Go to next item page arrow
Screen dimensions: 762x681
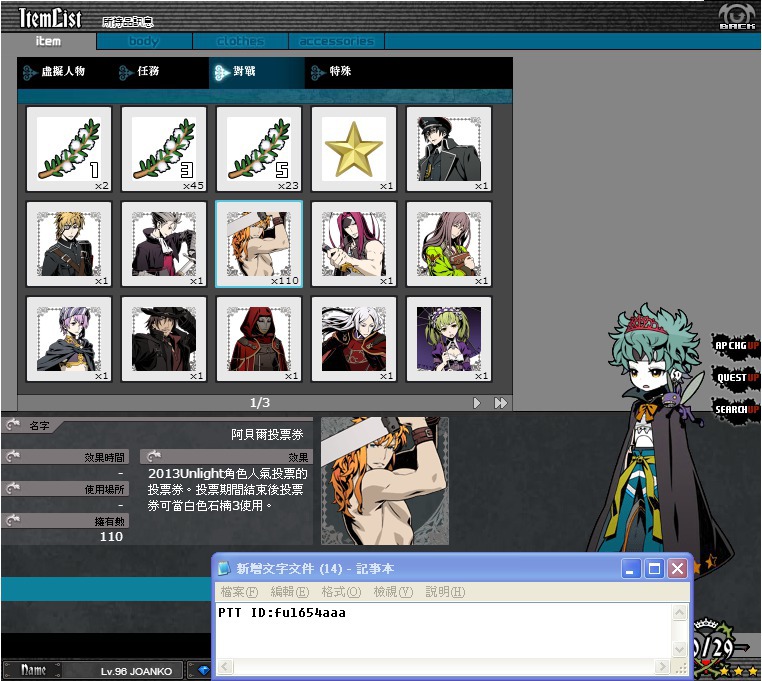tap(477, 403)
